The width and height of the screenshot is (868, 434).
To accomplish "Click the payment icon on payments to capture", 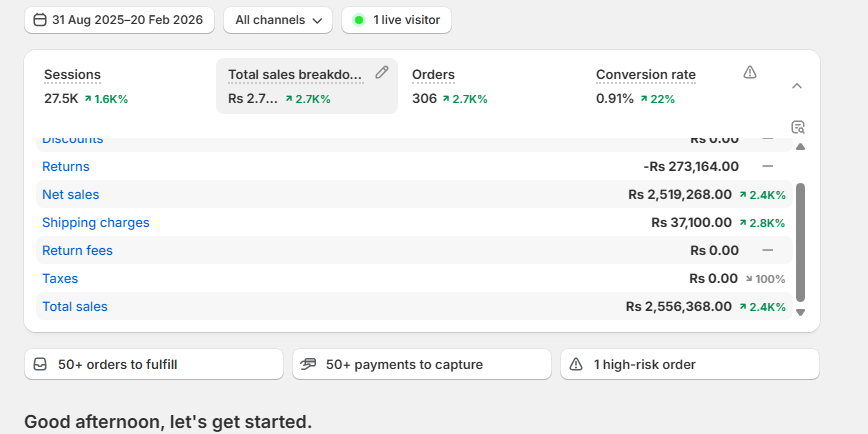I will pyautogui.click(x=309, y=365).
